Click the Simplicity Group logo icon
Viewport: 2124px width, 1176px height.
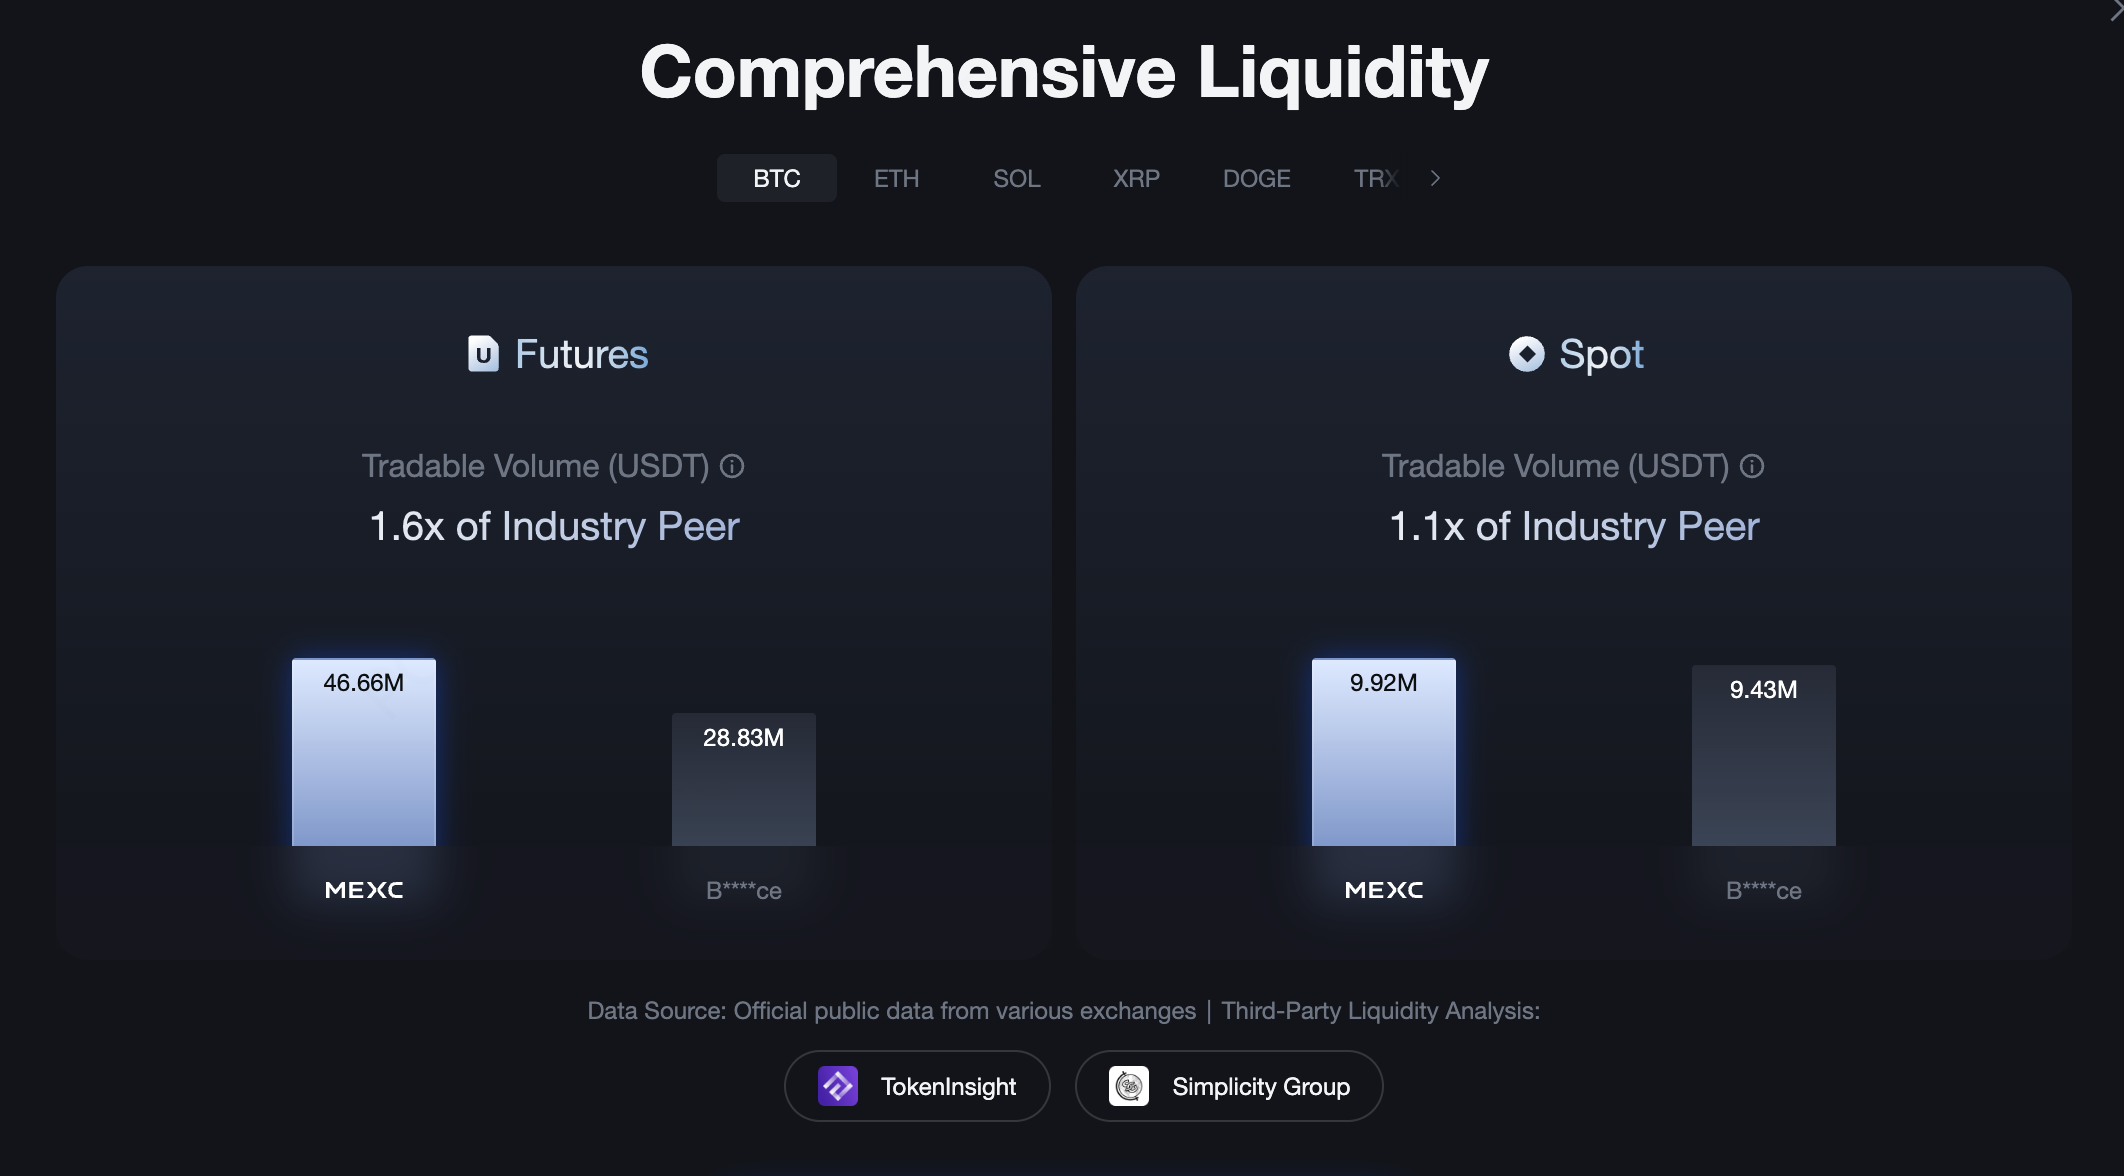pos(1129,1086)
